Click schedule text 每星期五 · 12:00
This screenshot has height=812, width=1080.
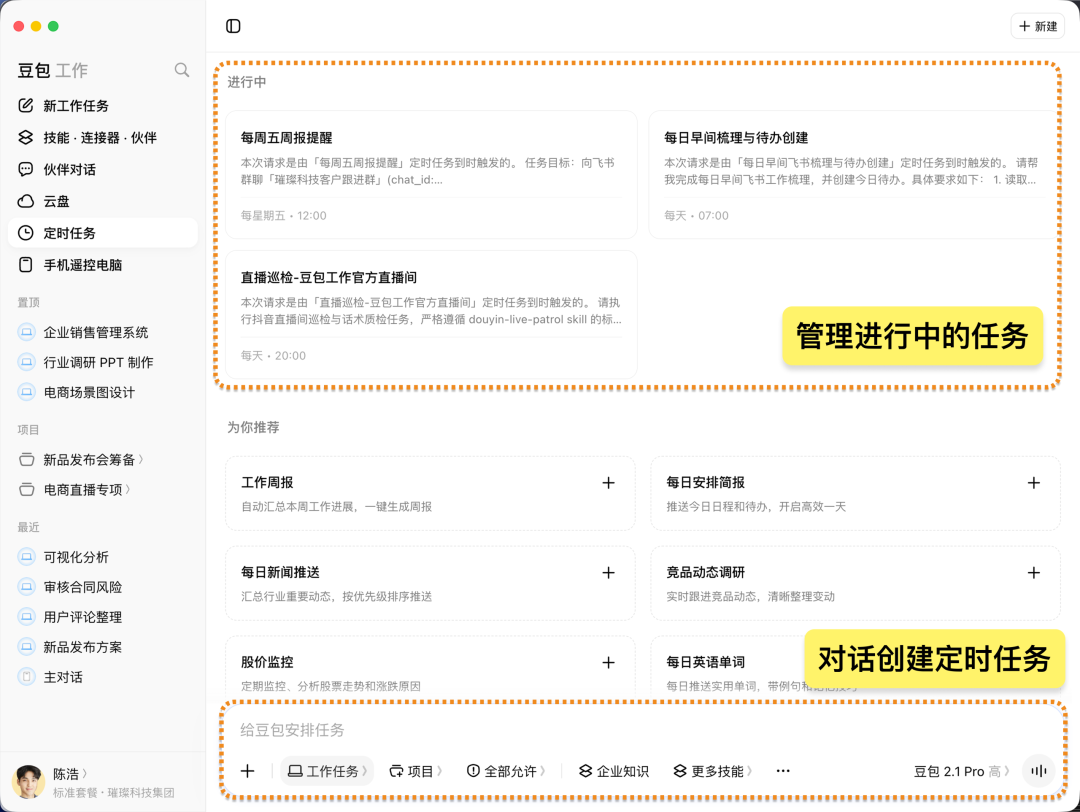(283, 216)
